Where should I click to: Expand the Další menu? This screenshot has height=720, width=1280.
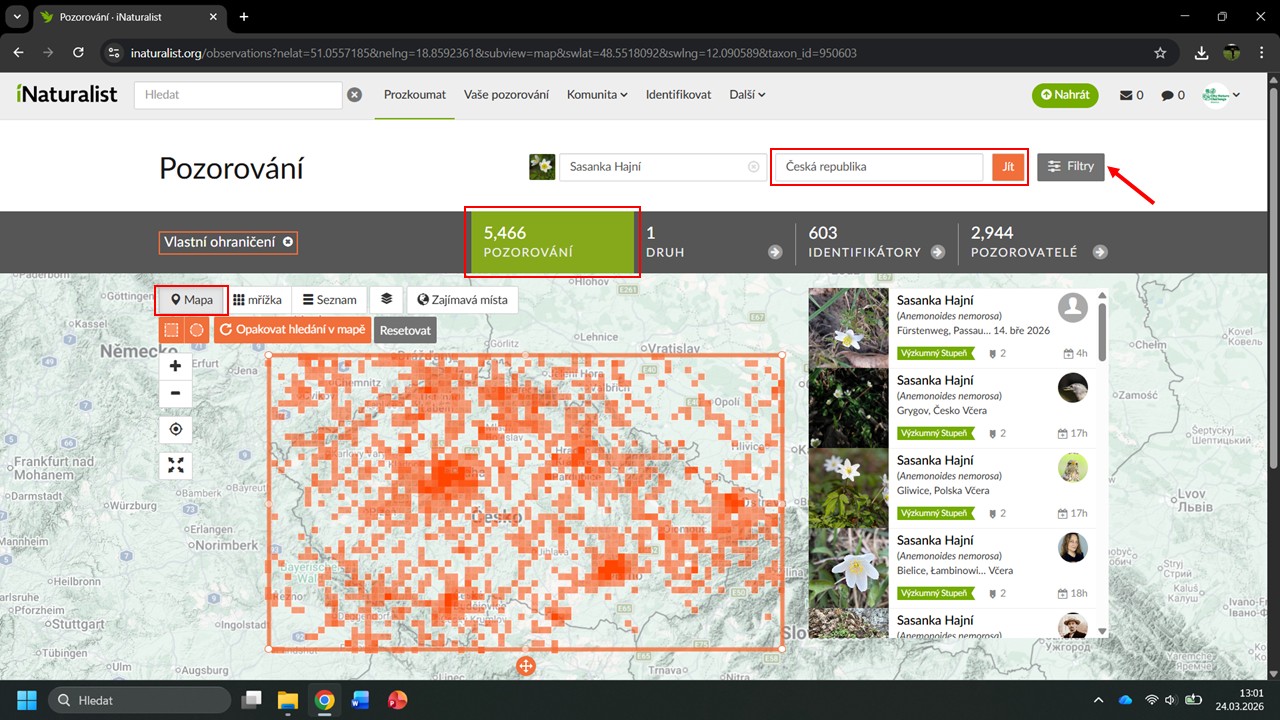(x=747, y=95)
